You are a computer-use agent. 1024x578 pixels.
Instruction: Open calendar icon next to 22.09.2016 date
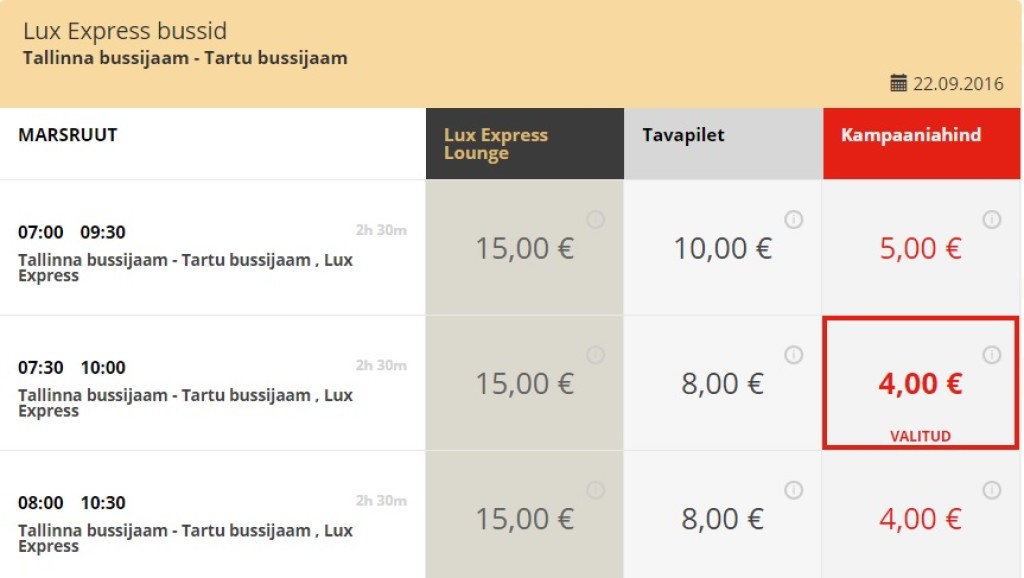click(898, 83)
